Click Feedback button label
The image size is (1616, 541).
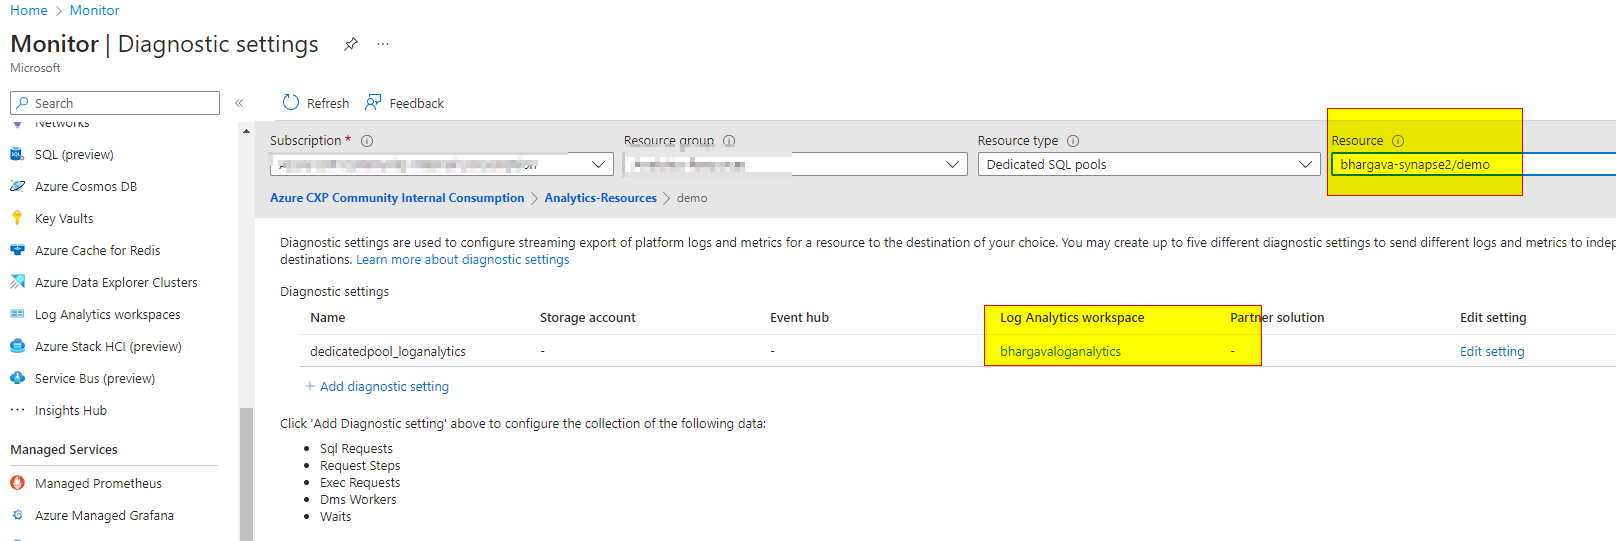(x=417, y=103)
